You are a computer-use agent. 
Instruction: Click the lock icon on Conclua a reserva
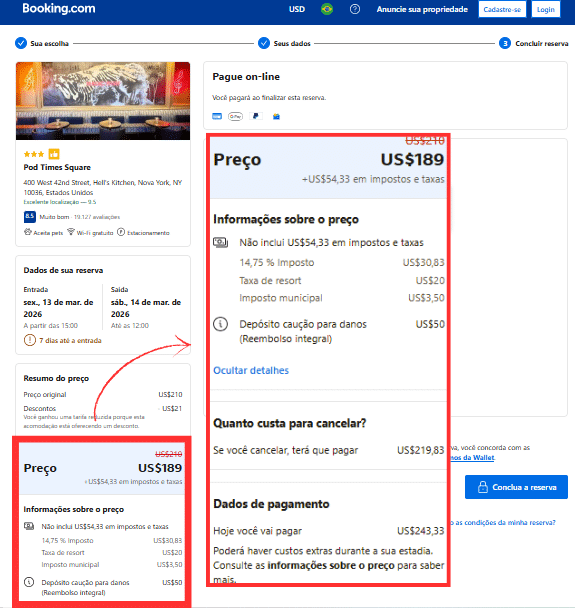click(x=483, y=487)
